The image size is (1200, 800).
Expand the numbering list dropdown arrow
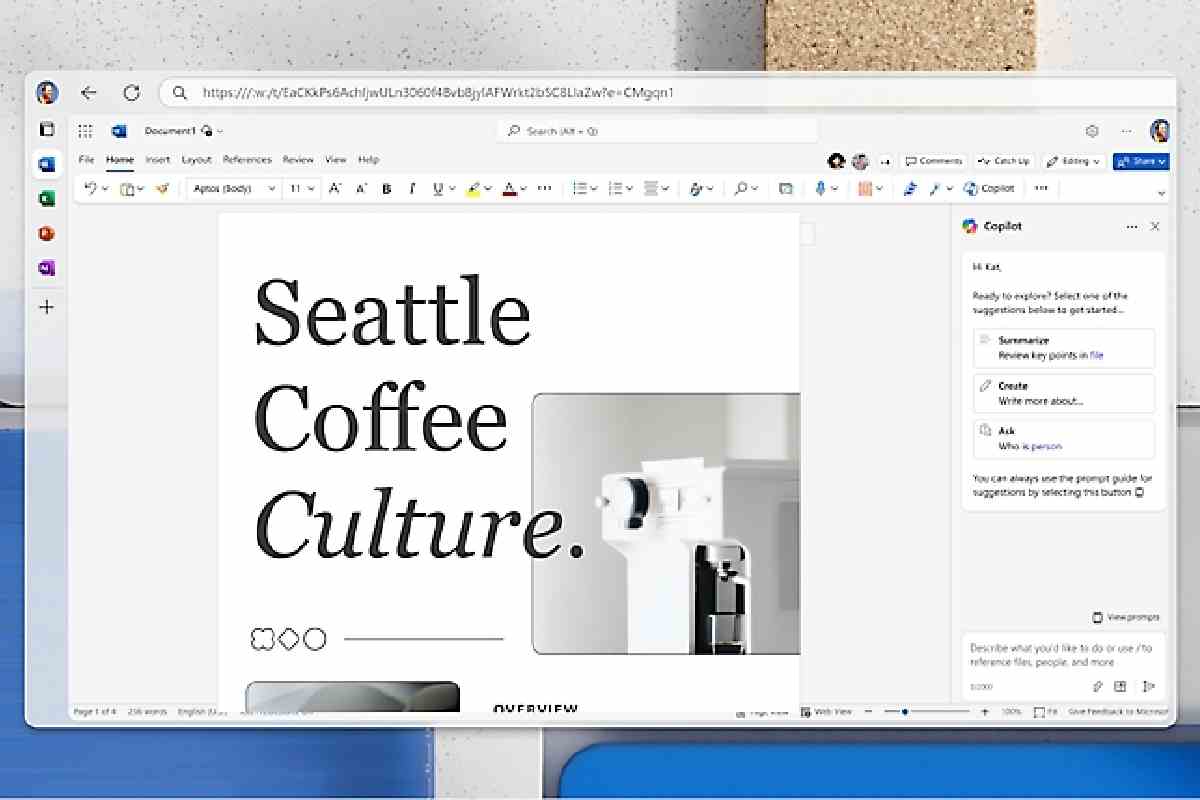(x=630, y=188)
